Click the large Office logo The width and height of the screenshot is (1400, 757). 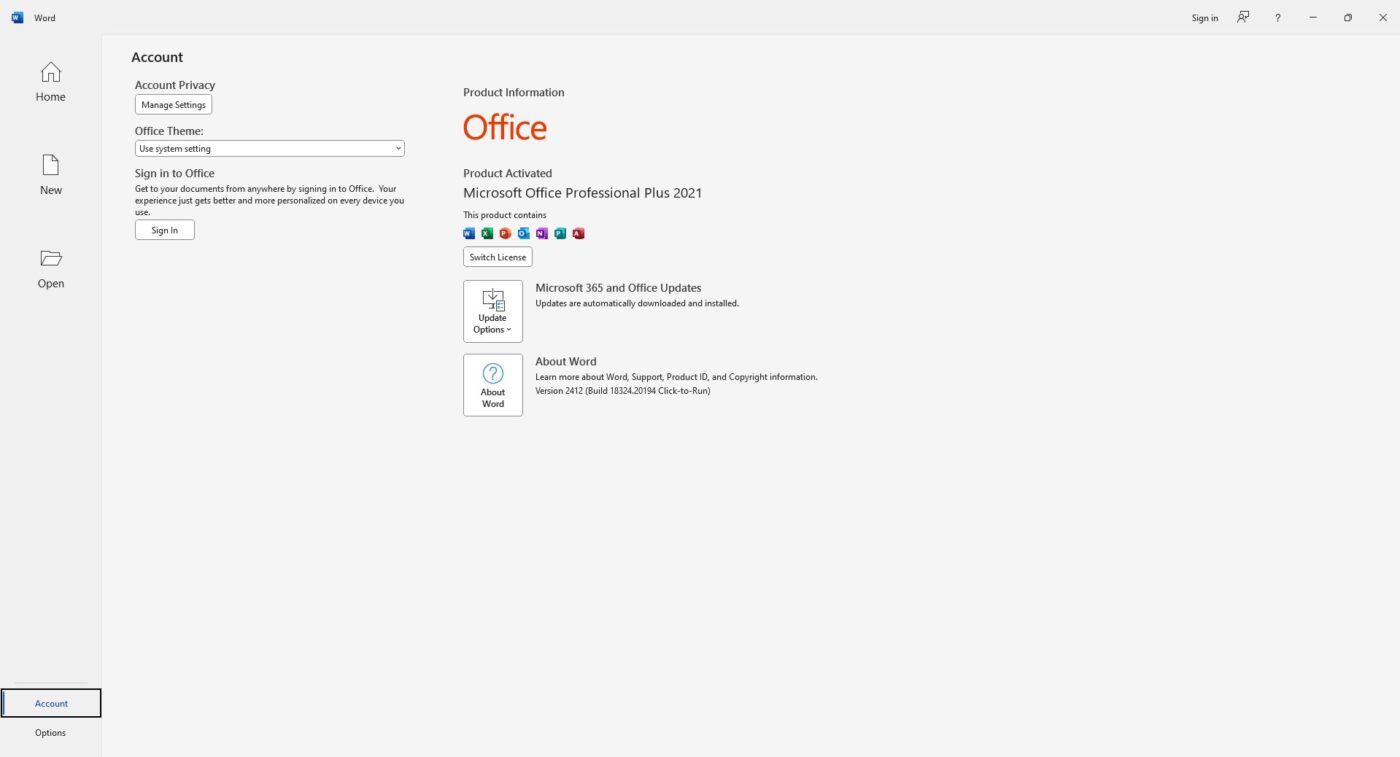click(505, 127)
